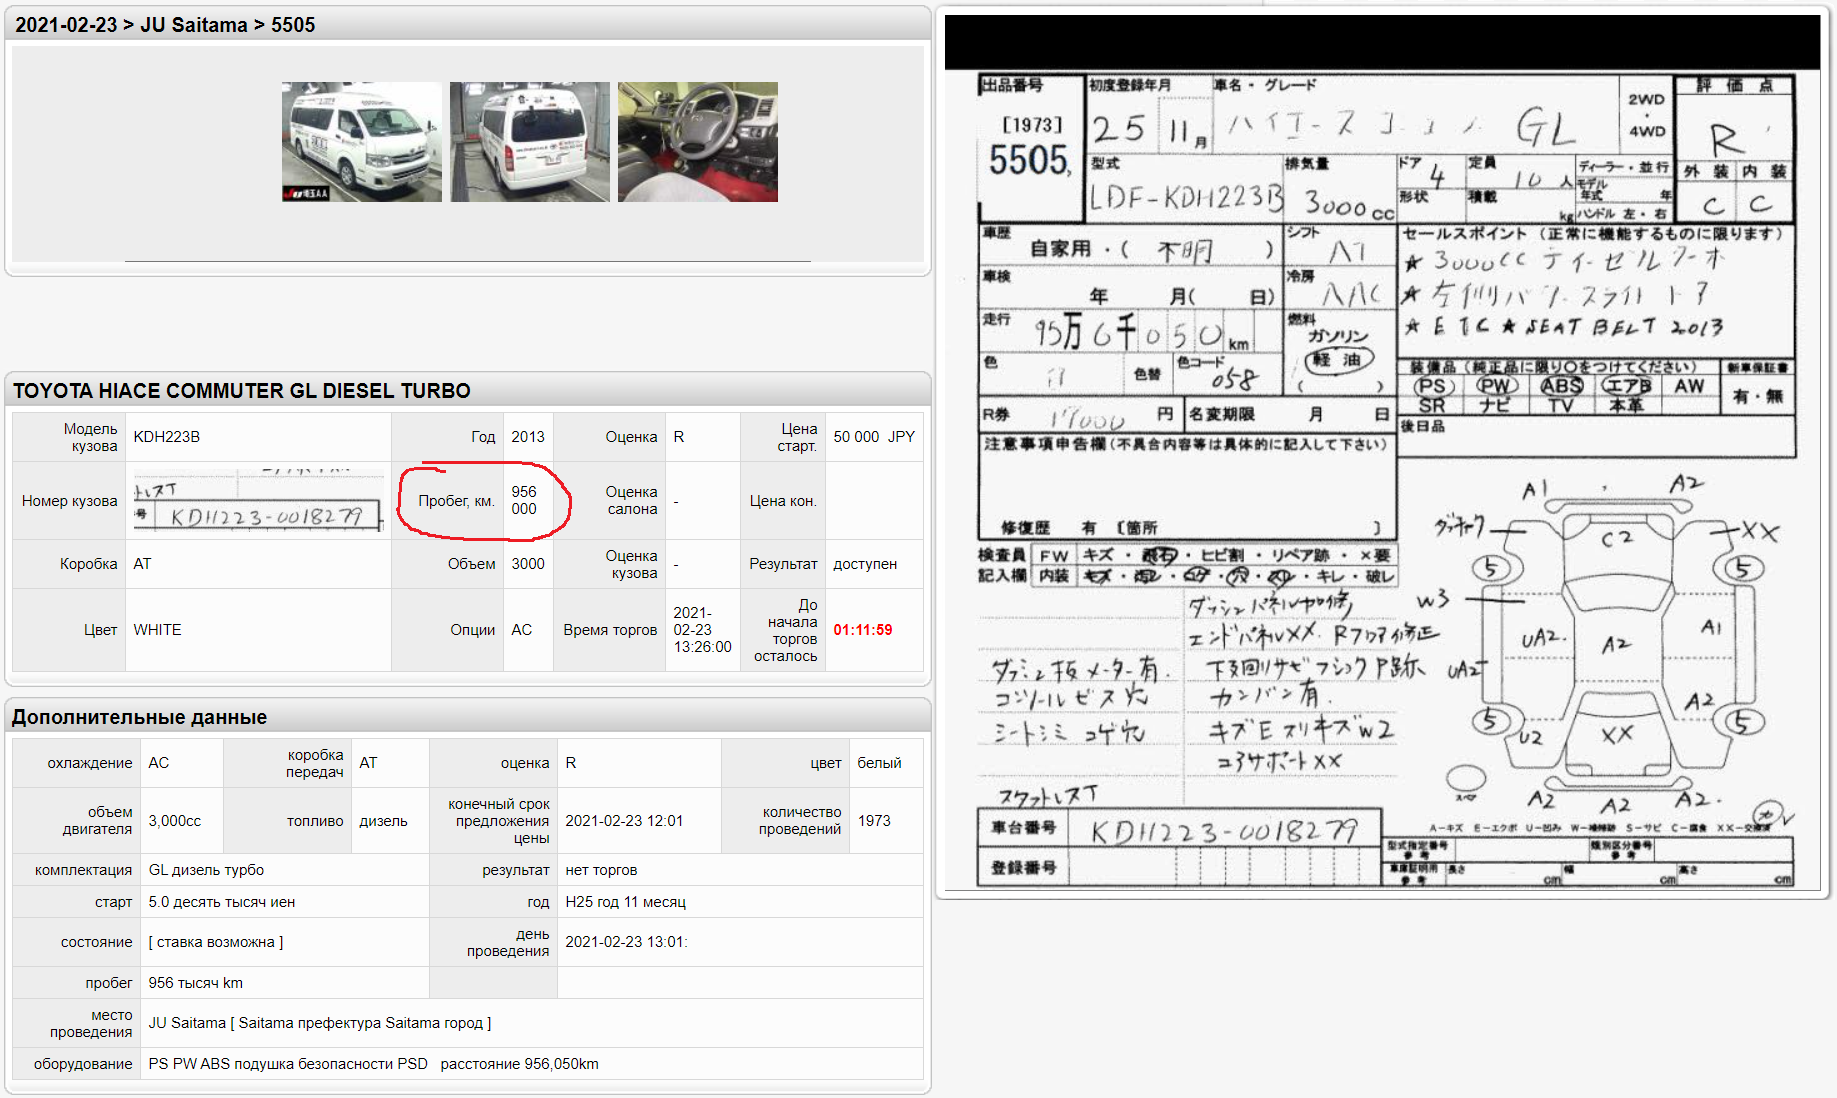
Task: Open the rear view photo of the van
Action: (x=529, y=142)
